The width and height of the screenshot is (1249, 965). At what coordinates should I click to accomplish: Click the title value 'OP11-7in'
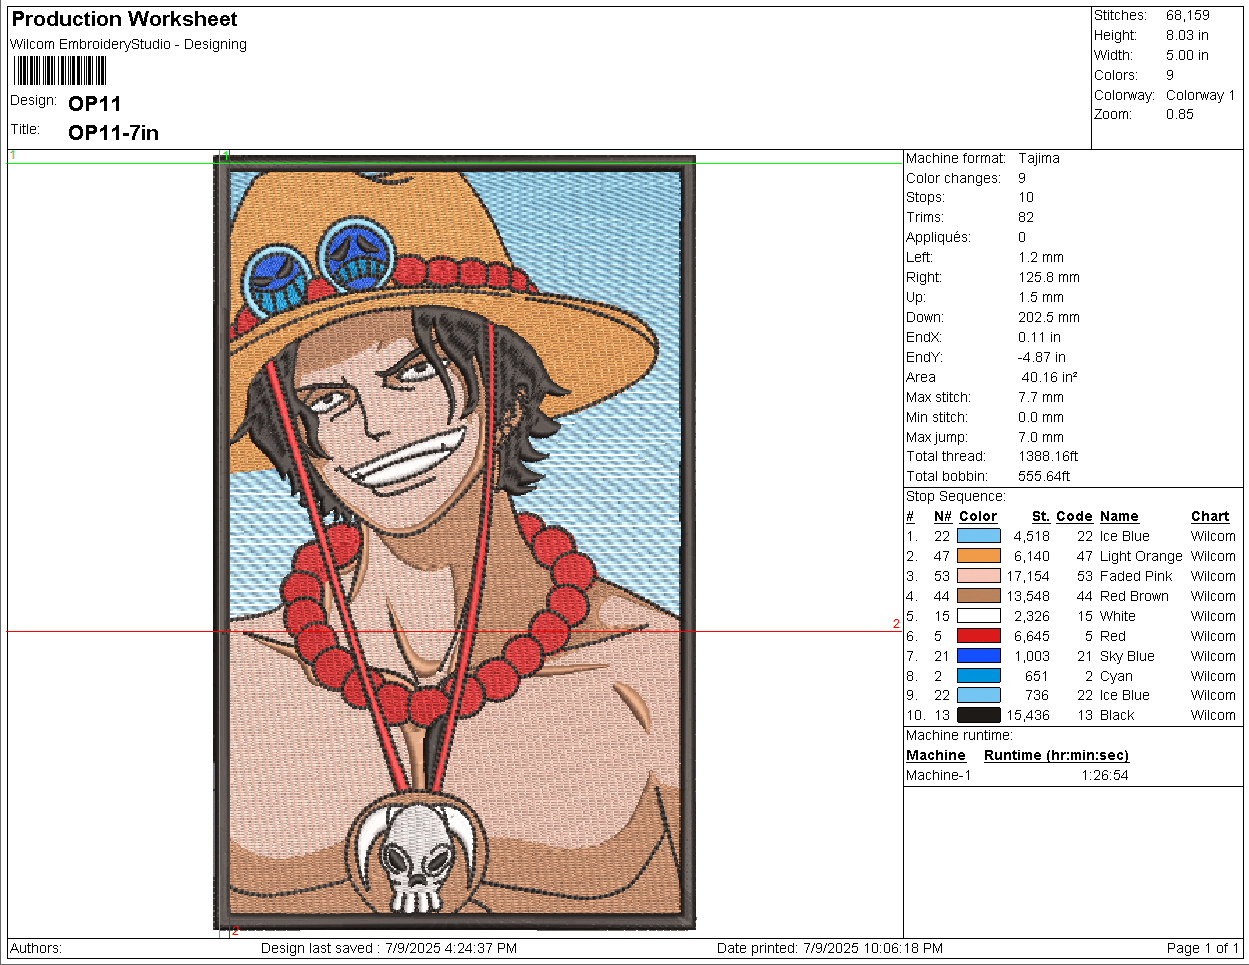tap(113, 133)
